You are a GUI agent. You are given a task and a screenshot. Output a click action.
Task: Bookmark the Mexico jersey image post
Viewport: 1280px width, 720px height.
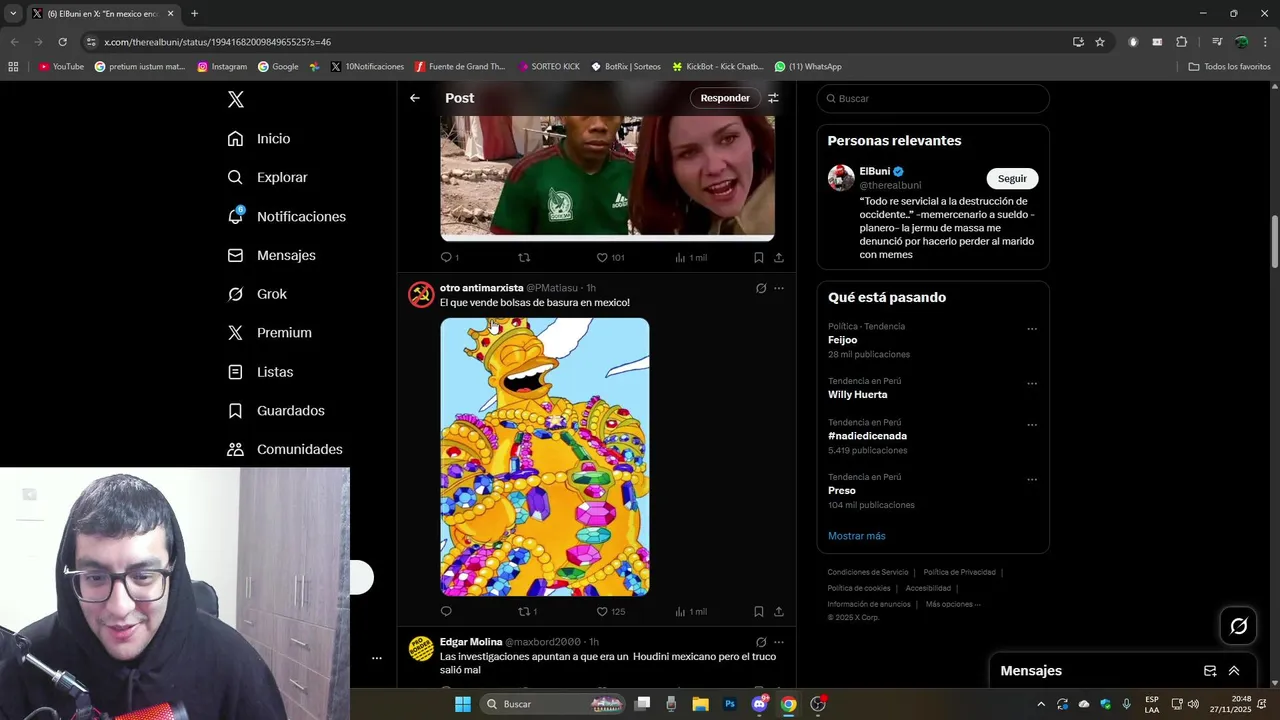[759, 257]
